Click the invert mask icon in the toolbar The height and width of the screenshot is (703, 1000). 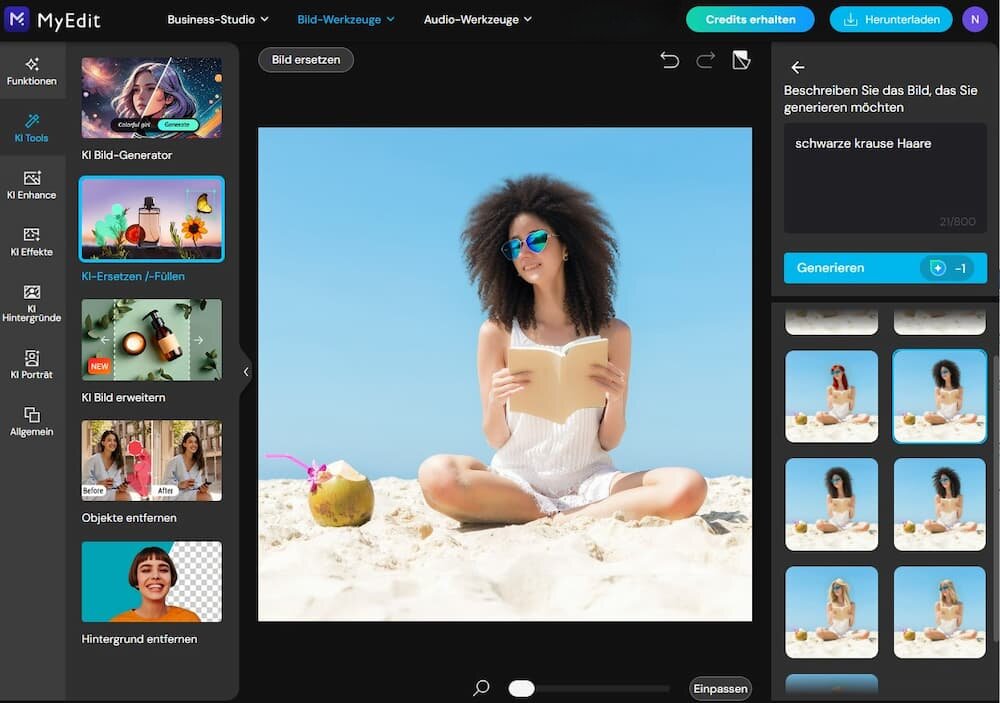(x=741, y=60)
